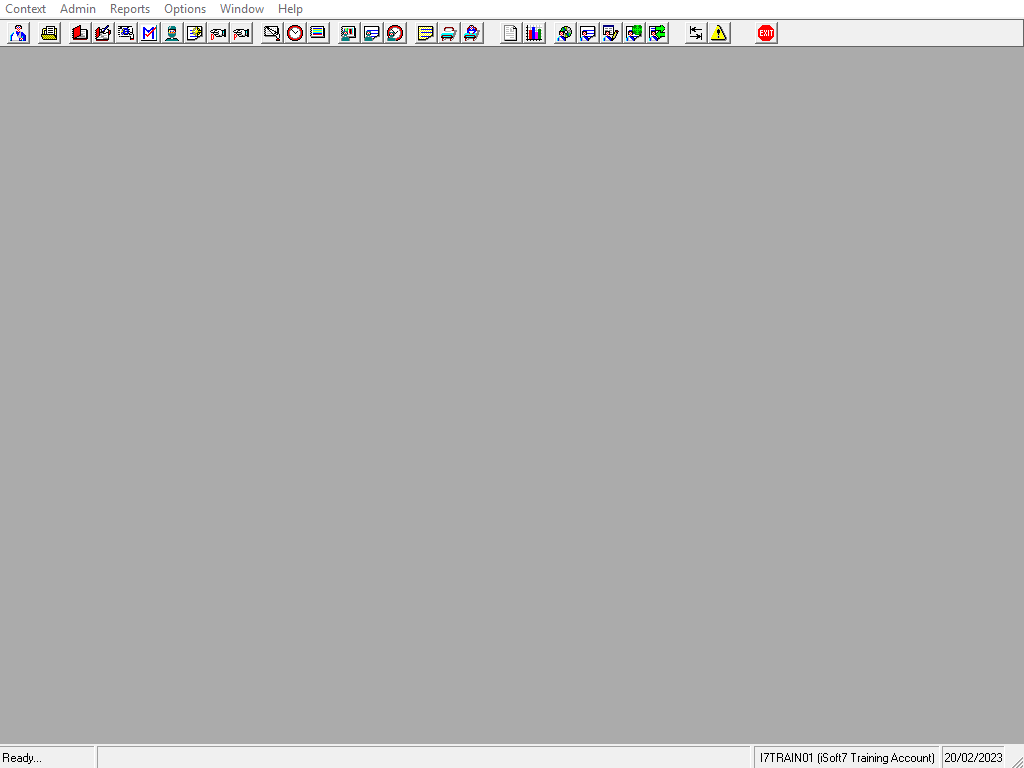Click the blue M with red checkmark icon
1024x768 pixels.
tap(149, 33)
